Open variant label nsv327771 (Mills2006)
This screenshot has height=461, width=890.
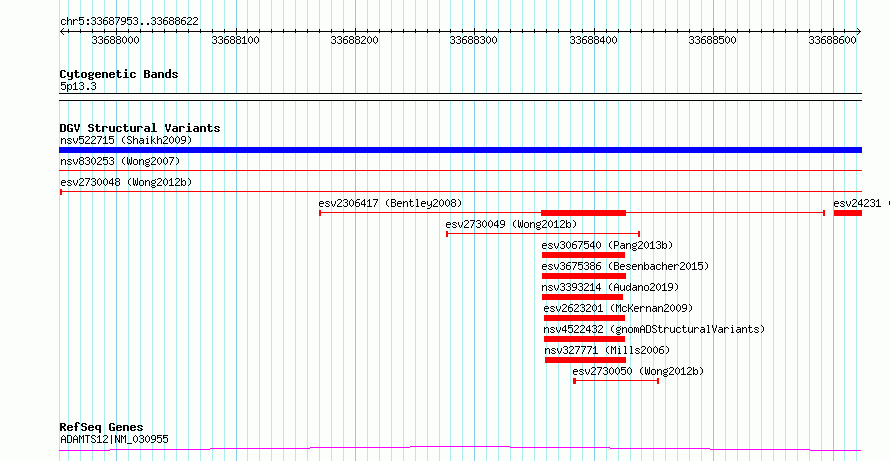click(607, 350)
